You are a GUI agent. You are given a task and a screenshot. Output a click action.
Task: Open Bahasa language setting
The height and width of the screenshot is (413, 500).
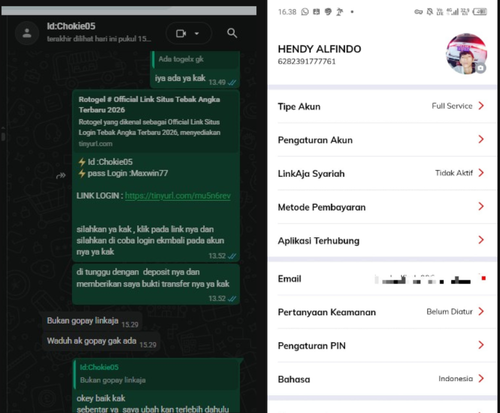pos(382,379)
